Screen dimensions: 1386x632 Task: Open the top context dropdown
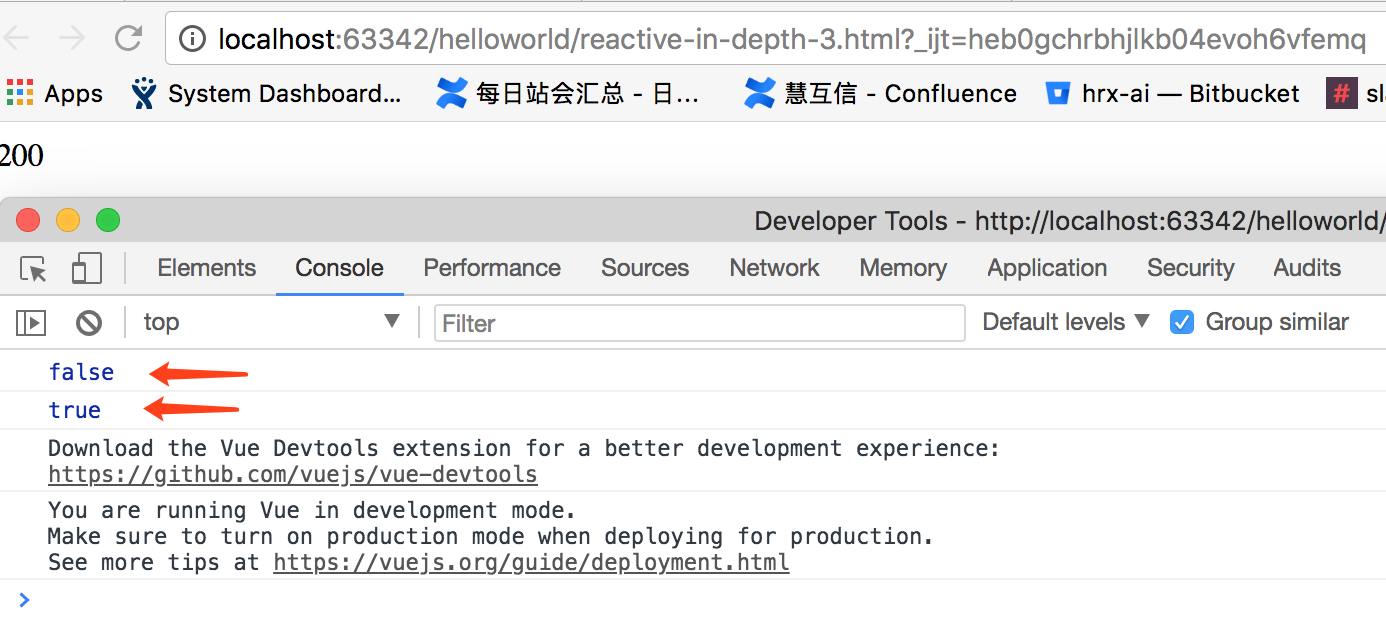pyautogui.click(x=270, y=322)
